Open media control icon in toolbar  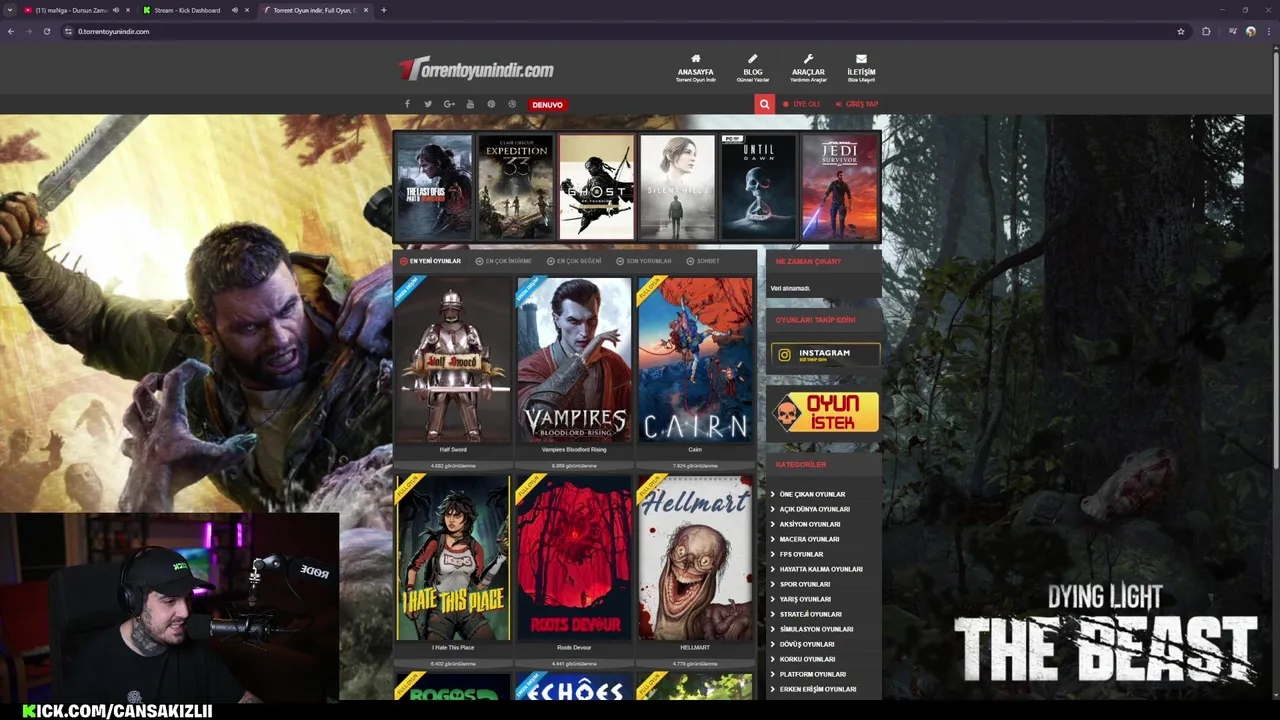coord(1233,31)
